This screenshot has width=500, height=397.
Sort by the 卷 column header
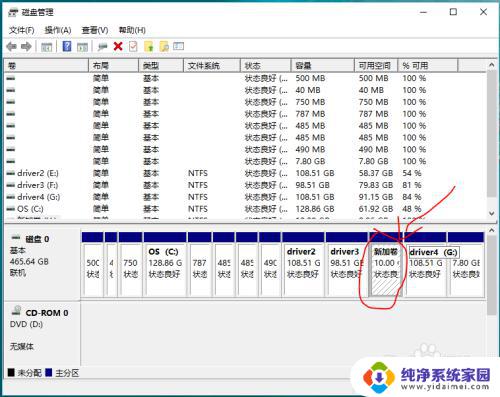47,66
